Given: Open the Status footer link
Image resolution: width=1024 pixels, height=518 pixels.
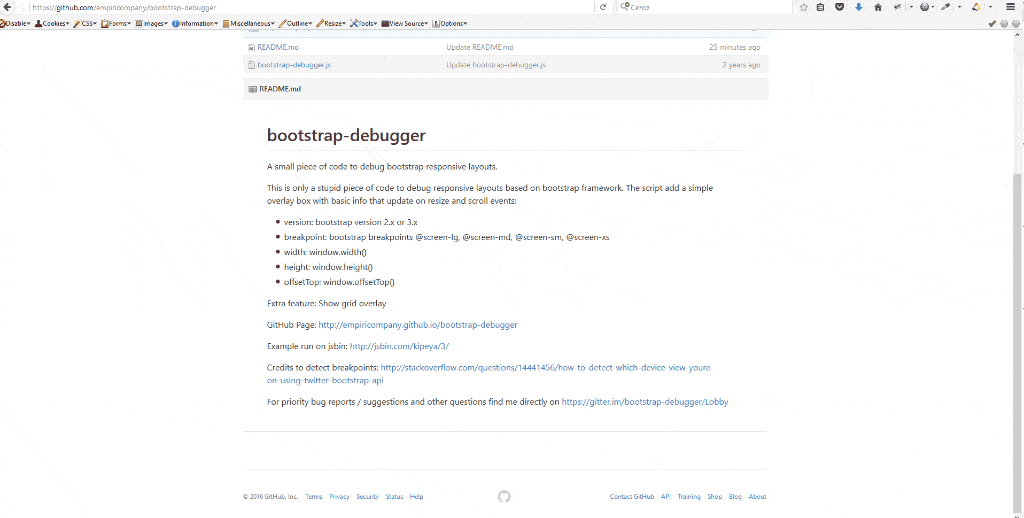Looking at the screenshot, I should 394,496.
